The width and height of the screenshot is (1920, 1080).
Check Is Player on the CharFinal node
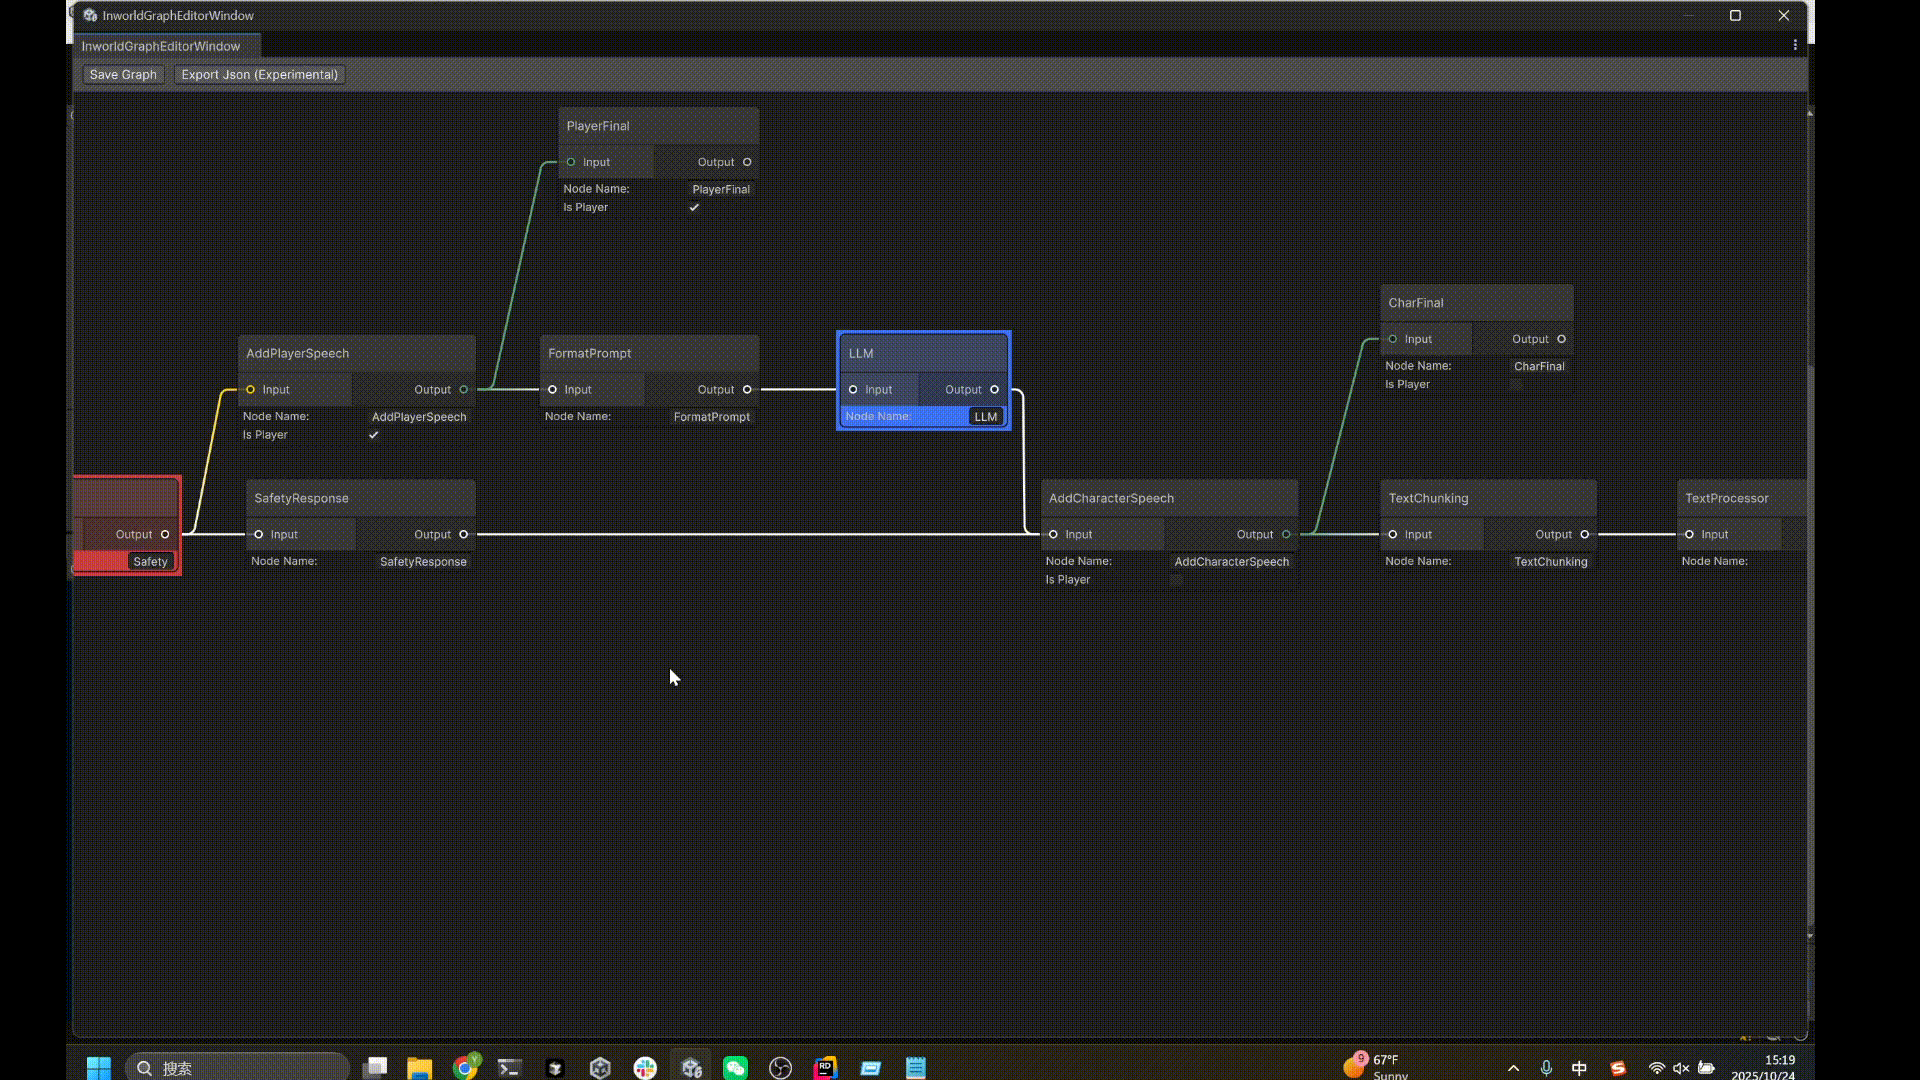pos(1516,385)
